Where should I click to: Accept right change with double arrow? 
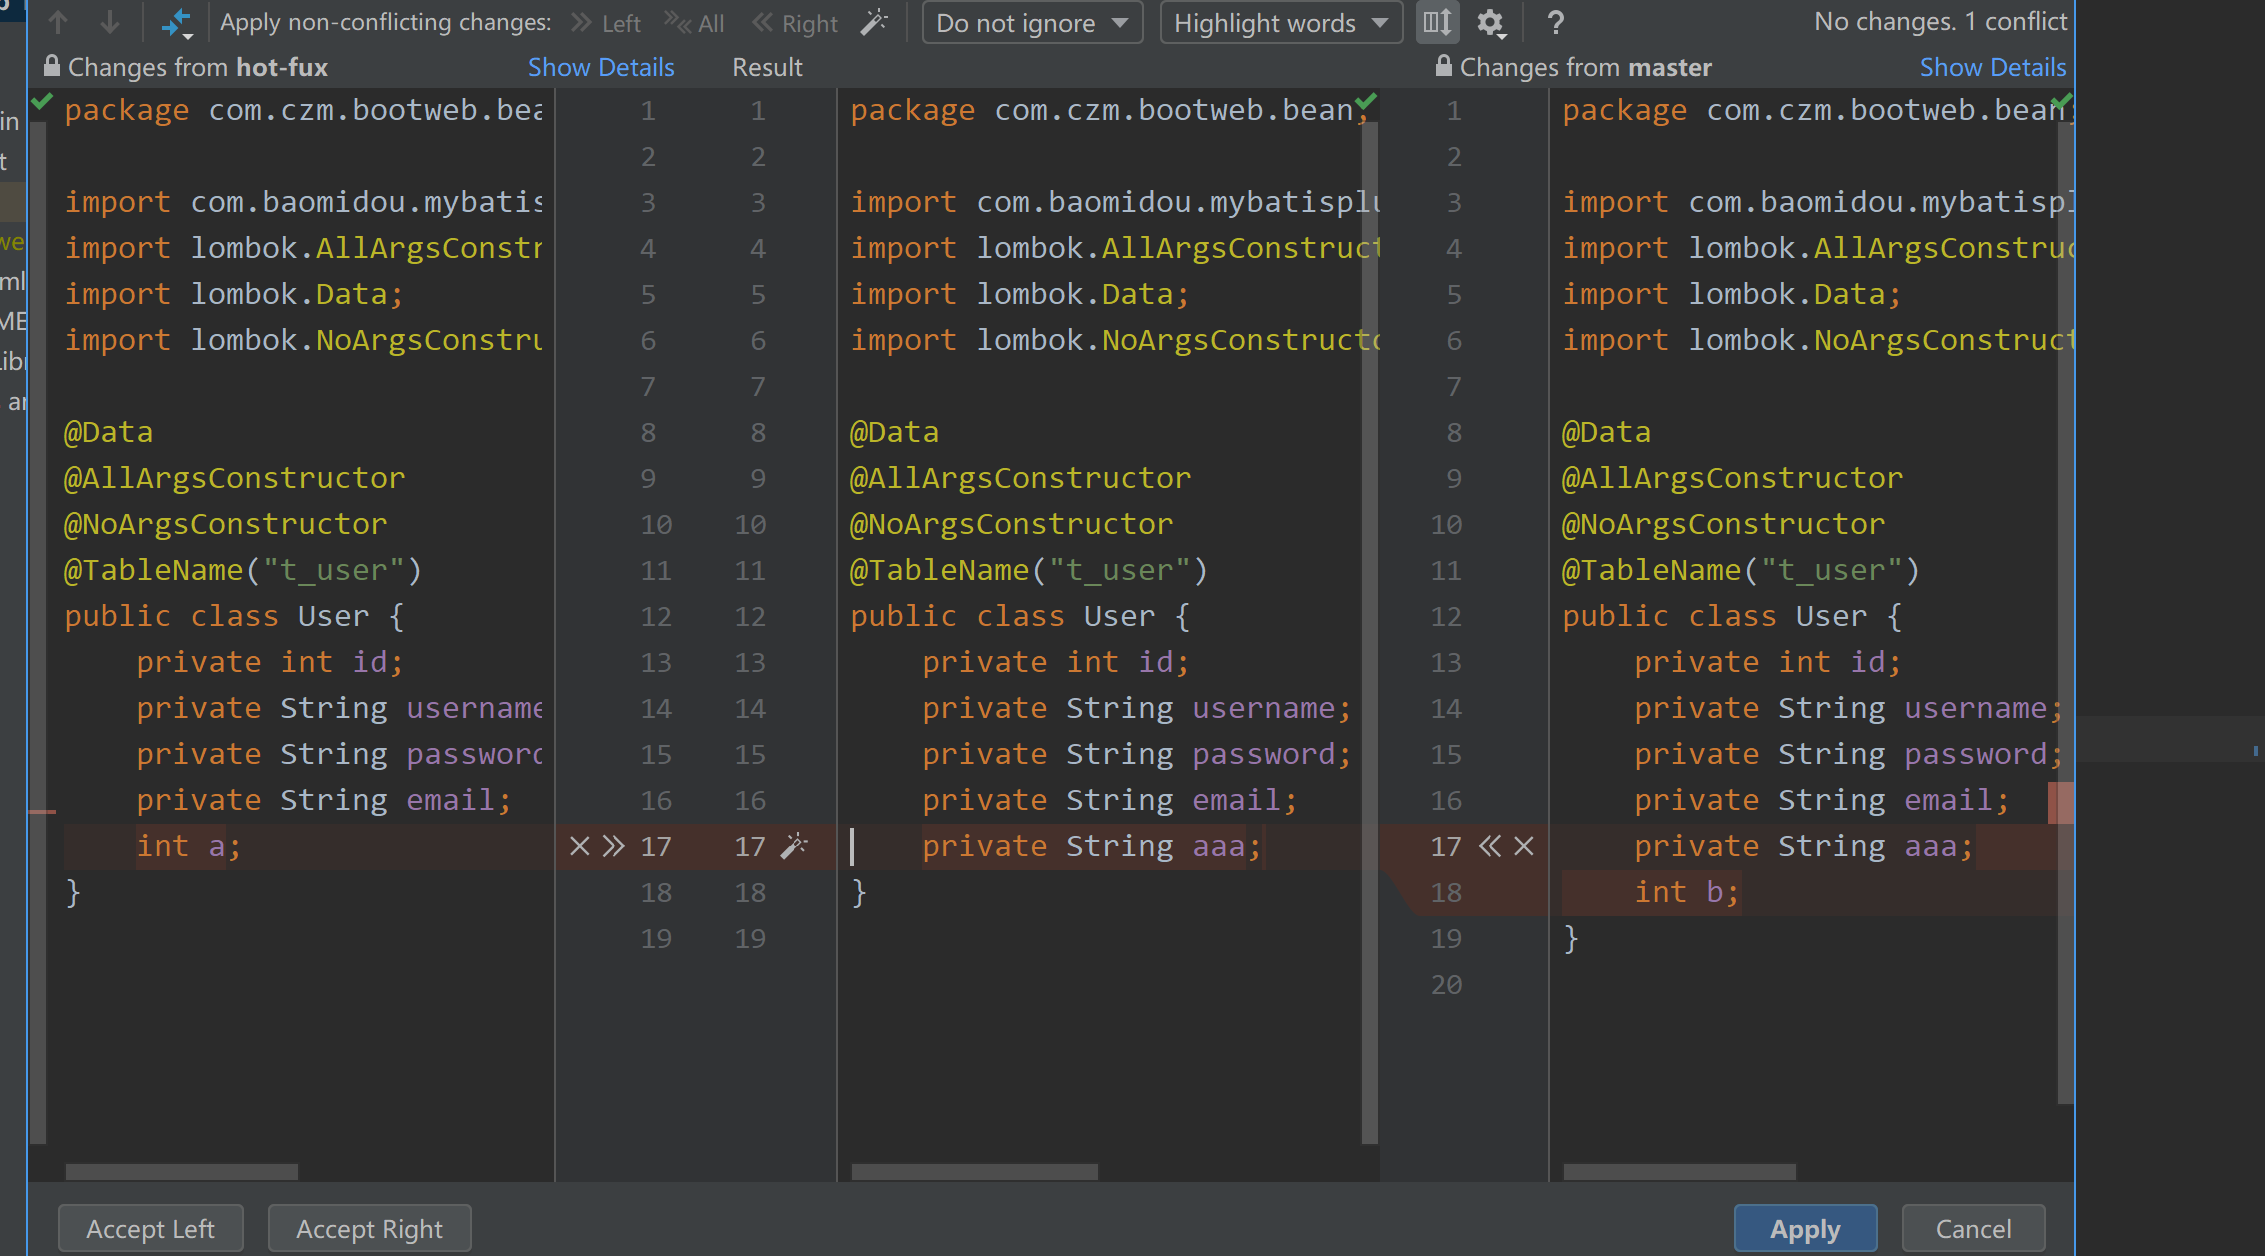[x=1490, y=846]
